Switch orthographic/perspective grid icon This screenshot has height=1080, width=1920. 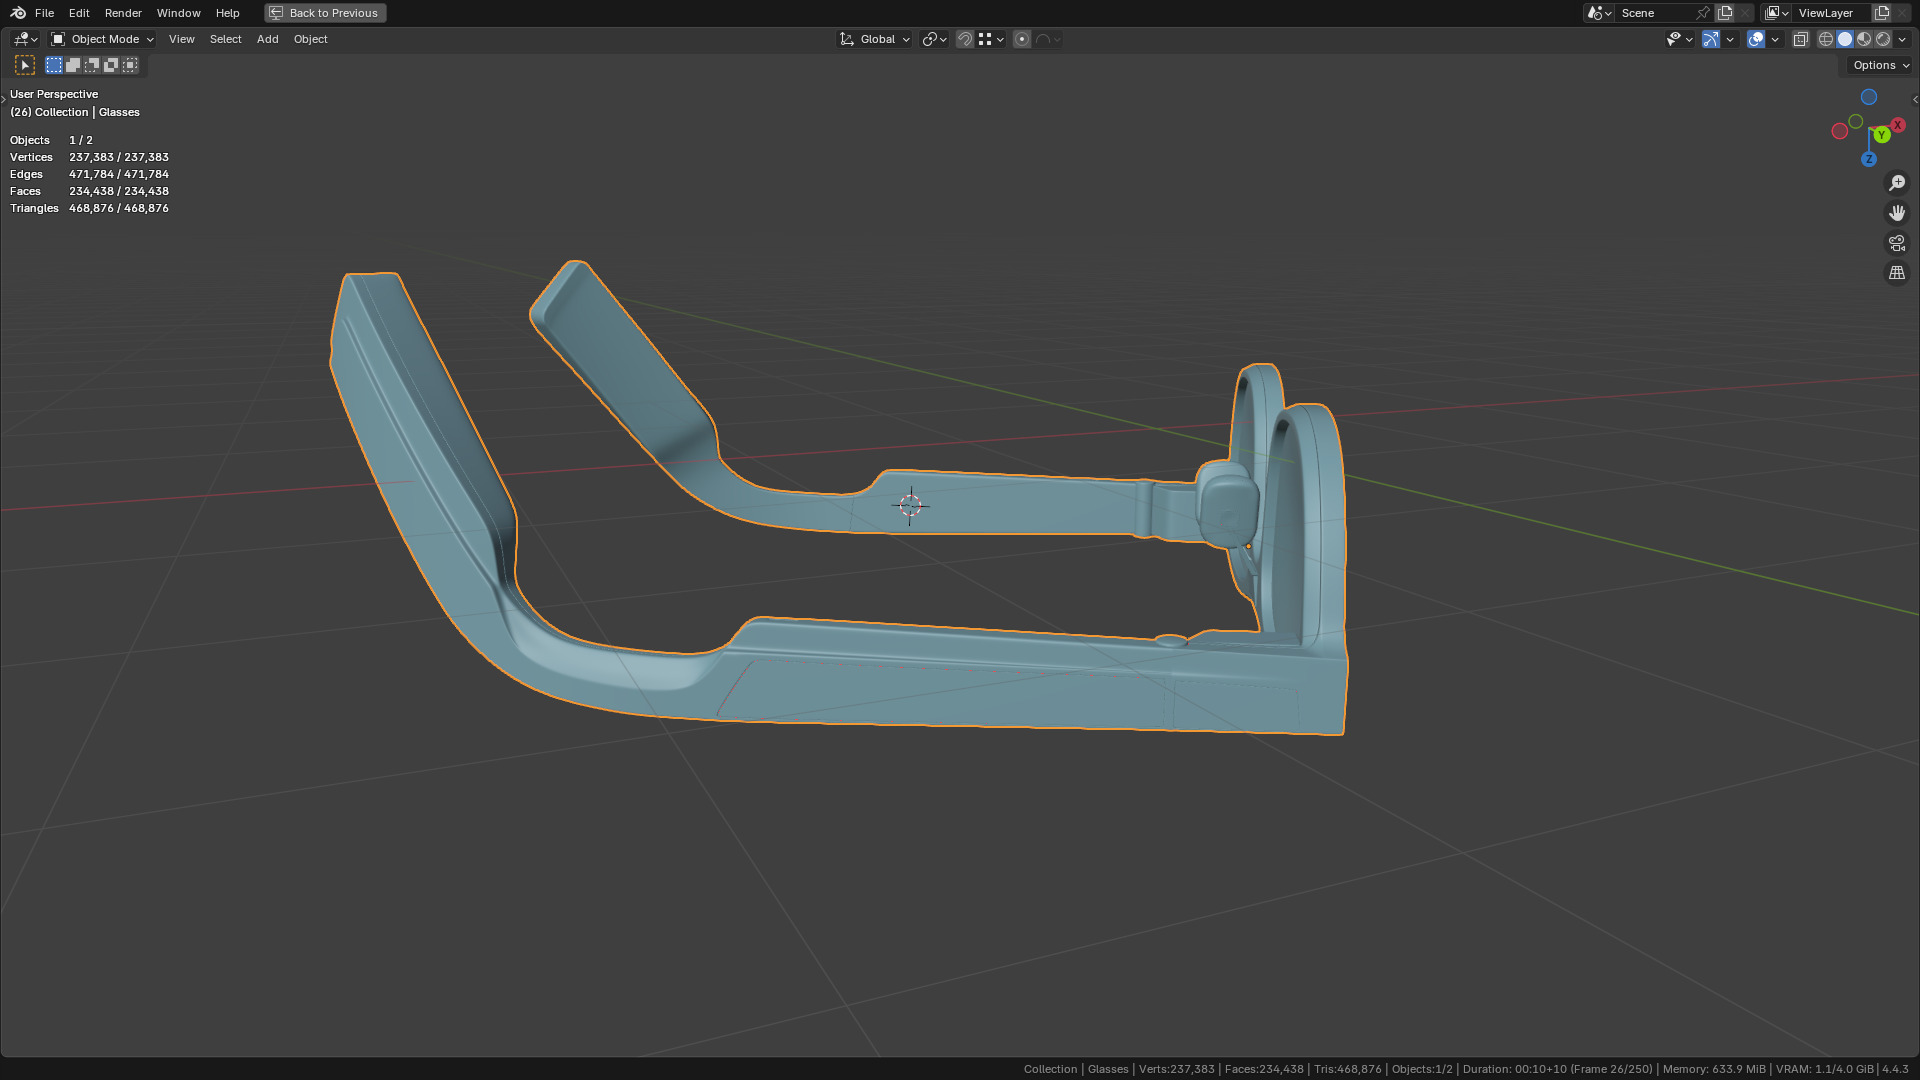(x=1896, y=273)
